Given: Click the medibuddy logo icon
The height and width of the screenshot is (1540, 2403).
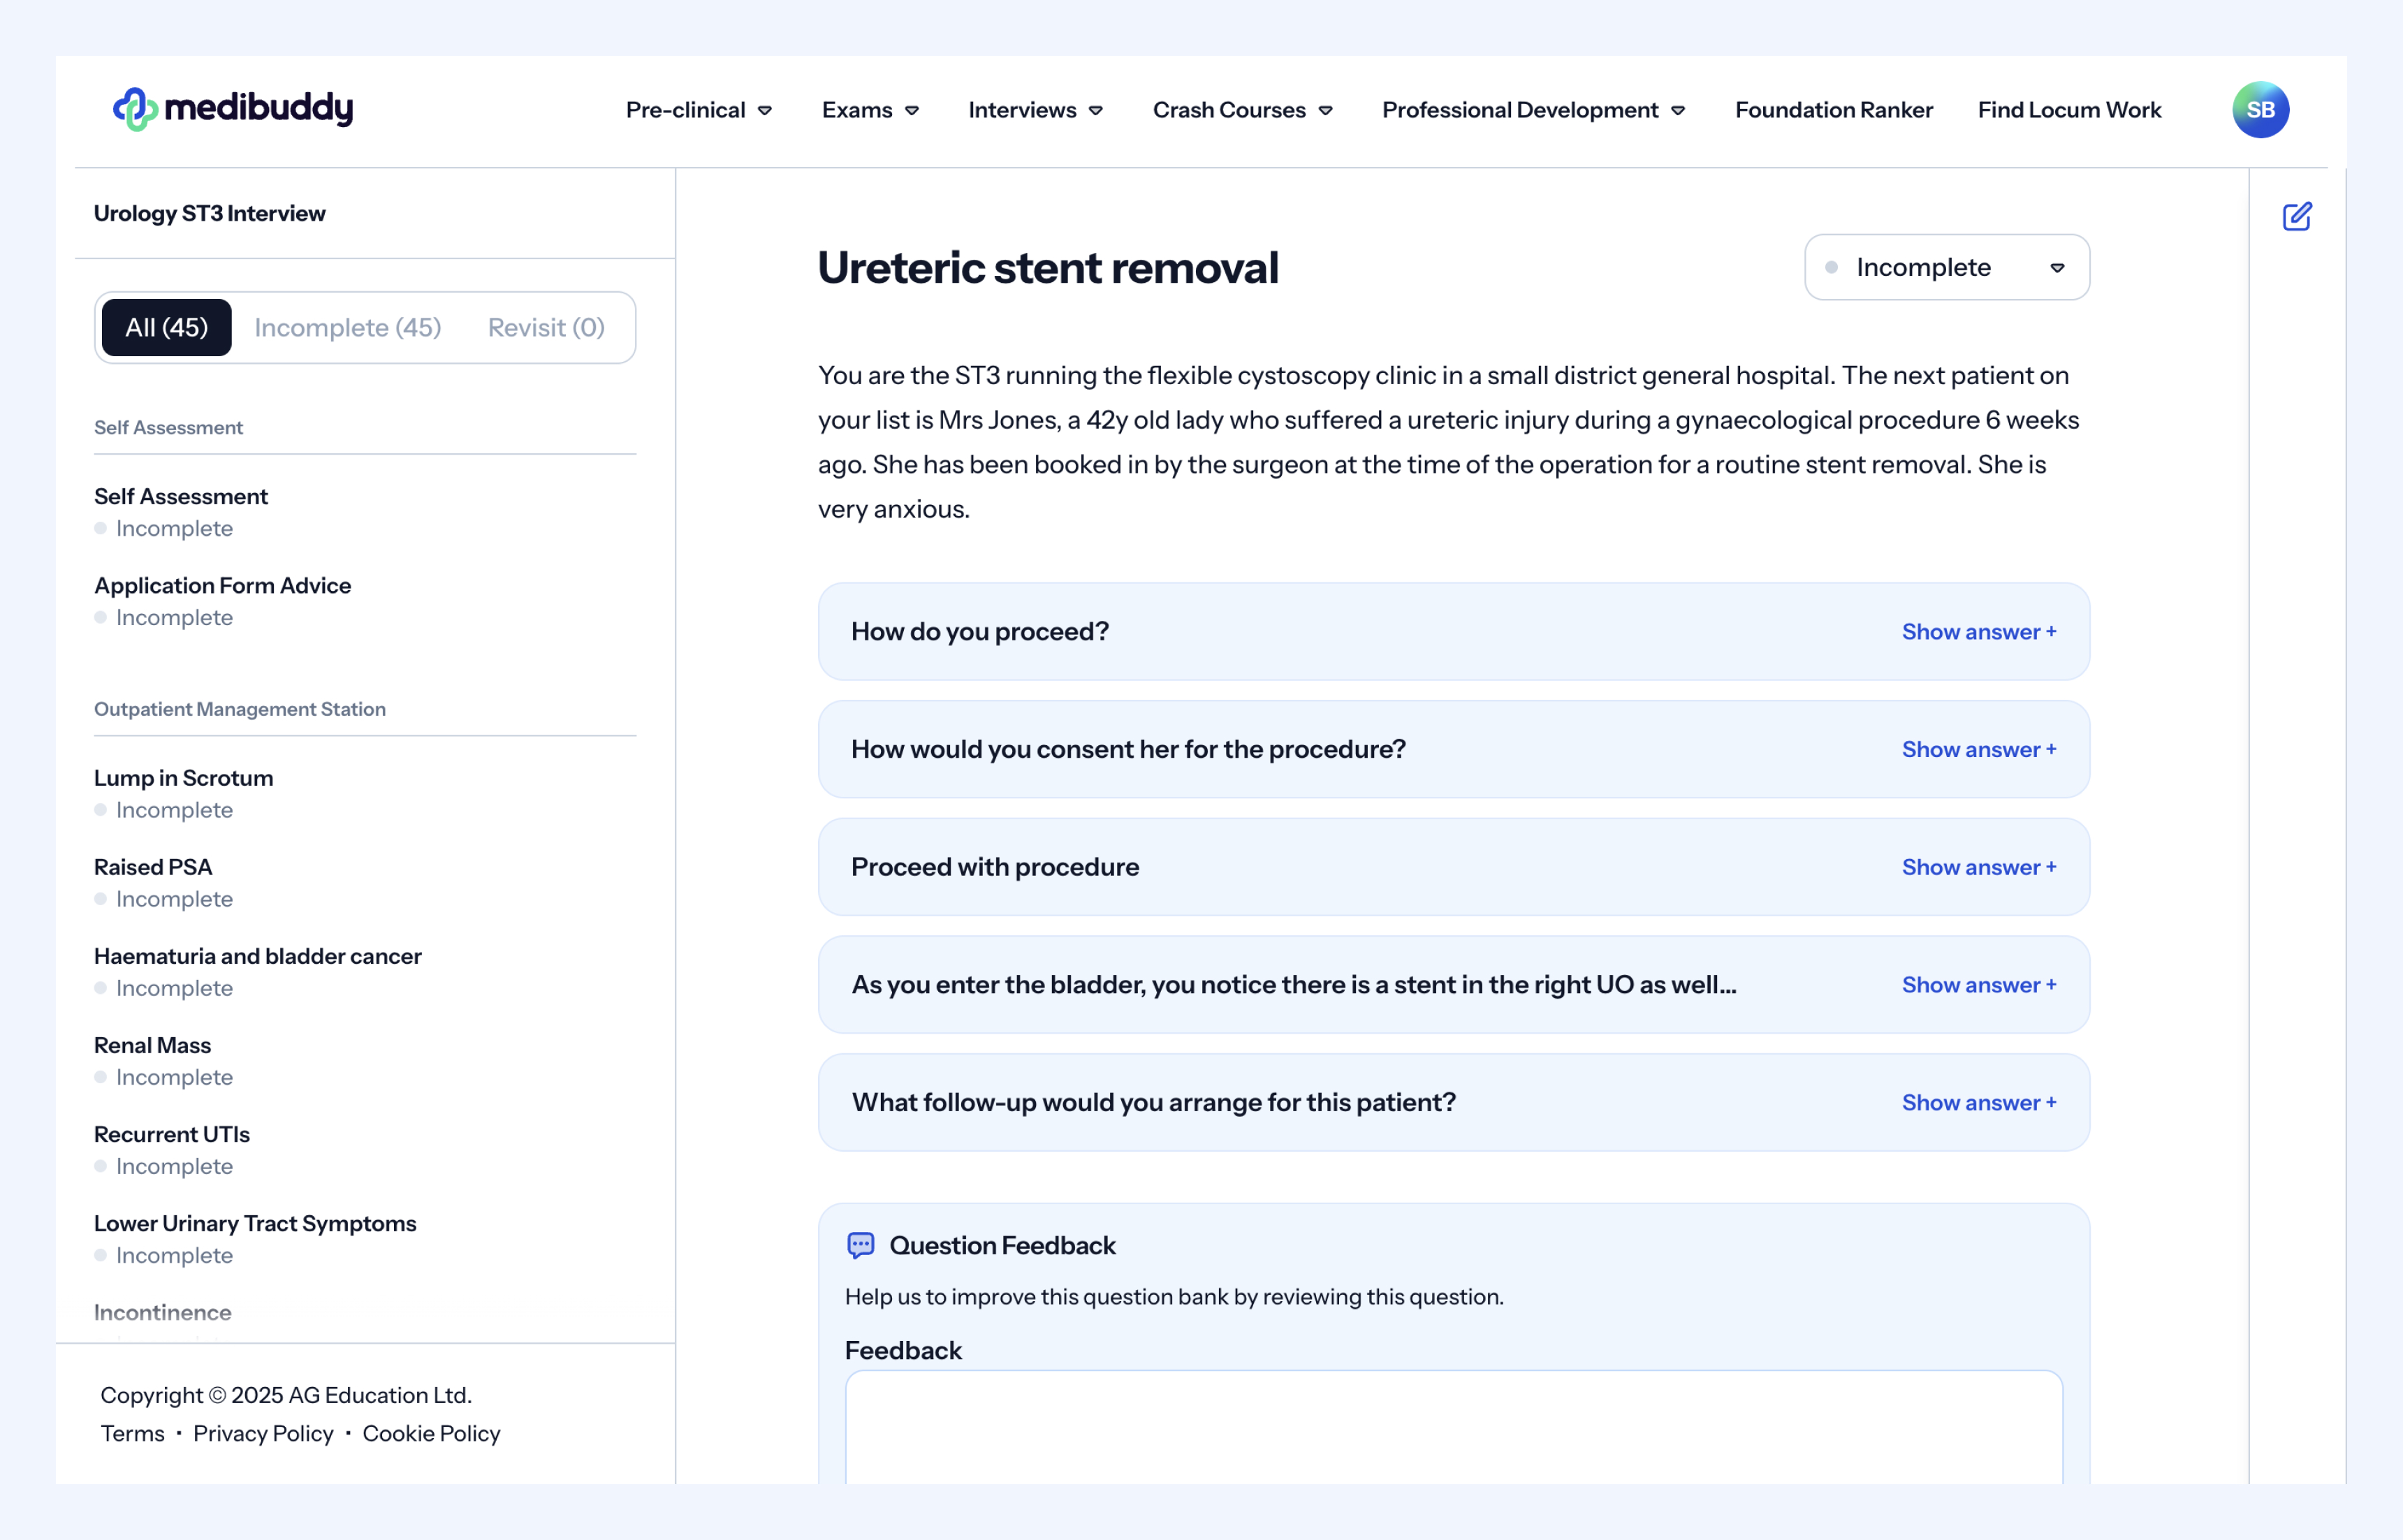Looking at the screenshot, I should click(135, 109).
